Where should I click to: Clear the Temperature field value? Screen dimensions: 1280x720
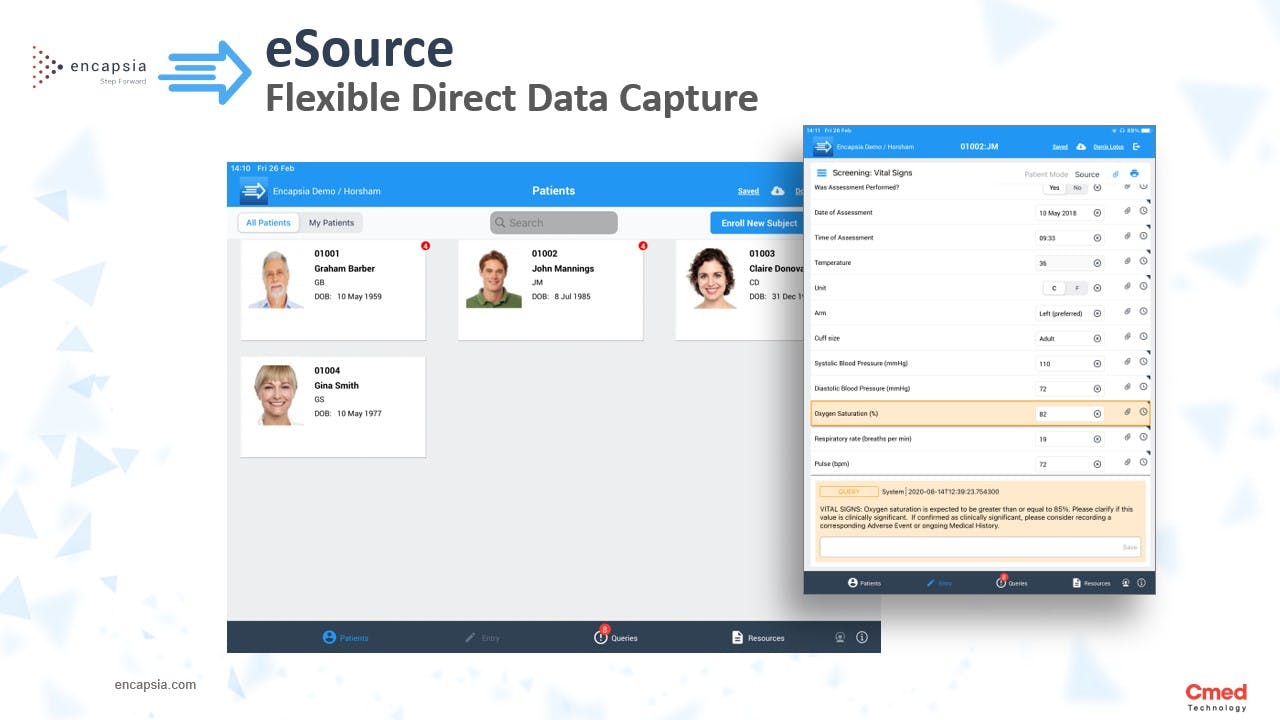click(x=1097, y=263)
